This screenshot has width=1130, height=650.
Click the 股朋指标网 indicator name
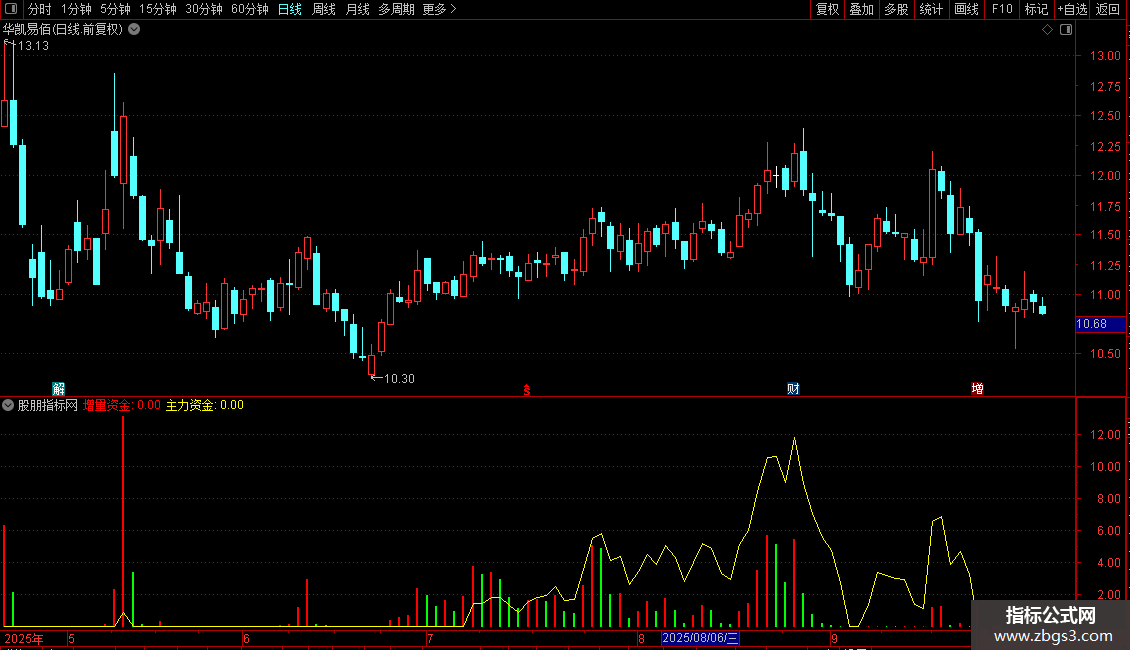(x=48, y=405)
